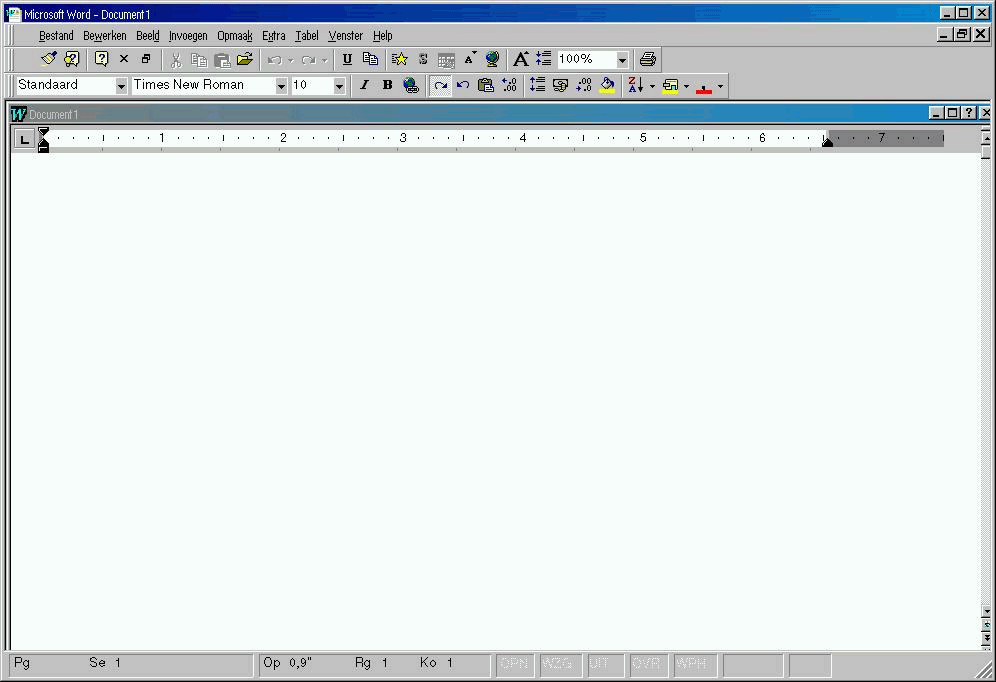Open the Venster menu
The image size is (996, 682).
coord(346,36)
